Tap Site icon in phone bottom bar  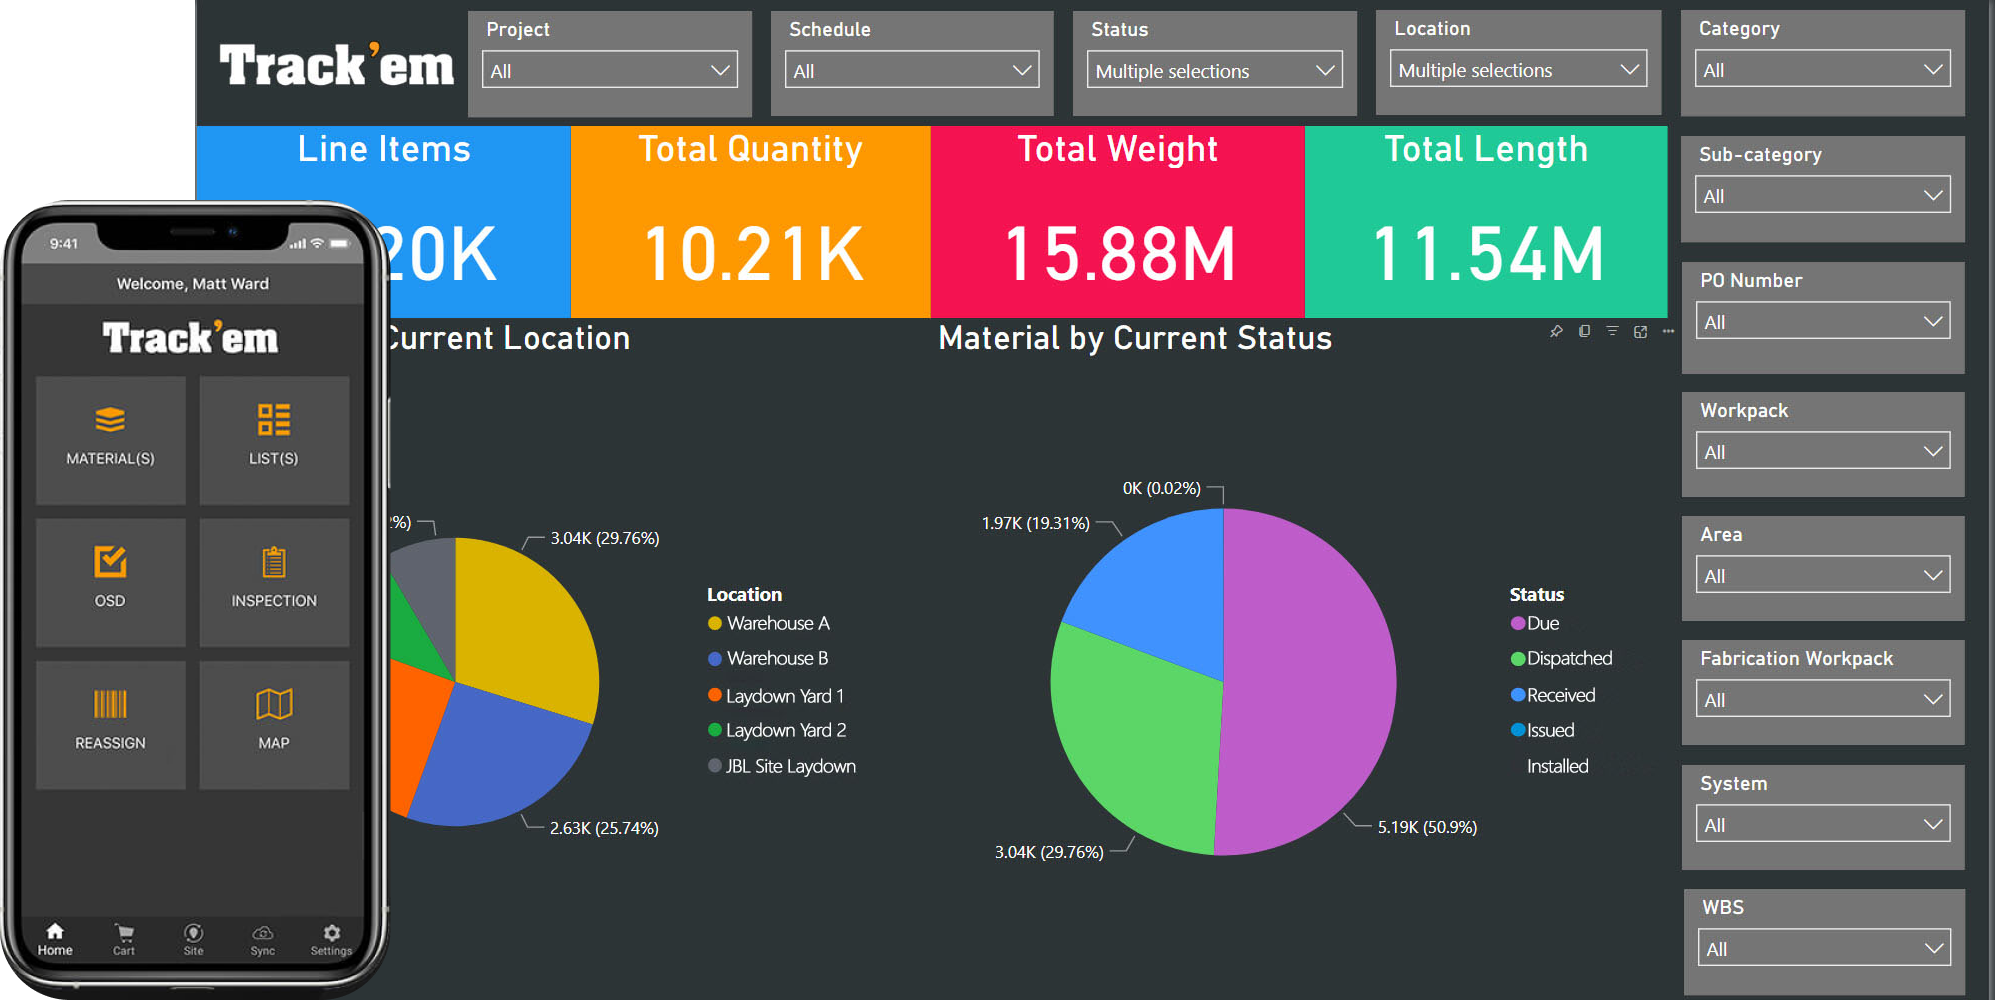[193, 940]
